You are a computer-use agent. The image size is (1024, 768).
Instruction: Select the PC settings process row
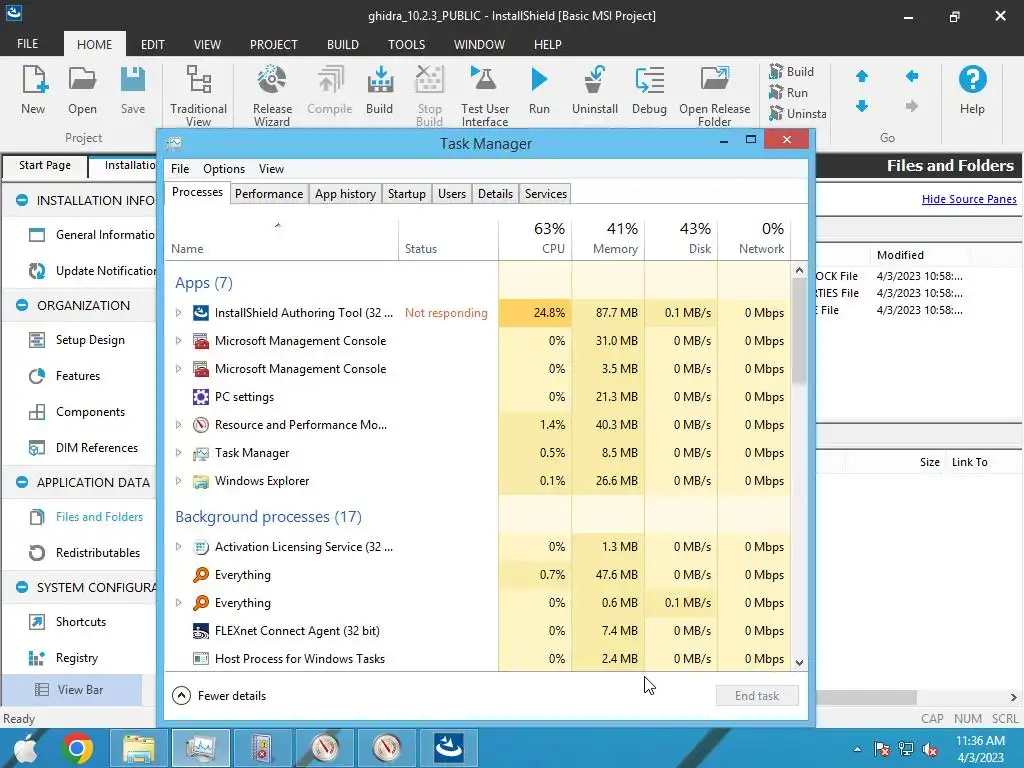(x=478, y=397)
